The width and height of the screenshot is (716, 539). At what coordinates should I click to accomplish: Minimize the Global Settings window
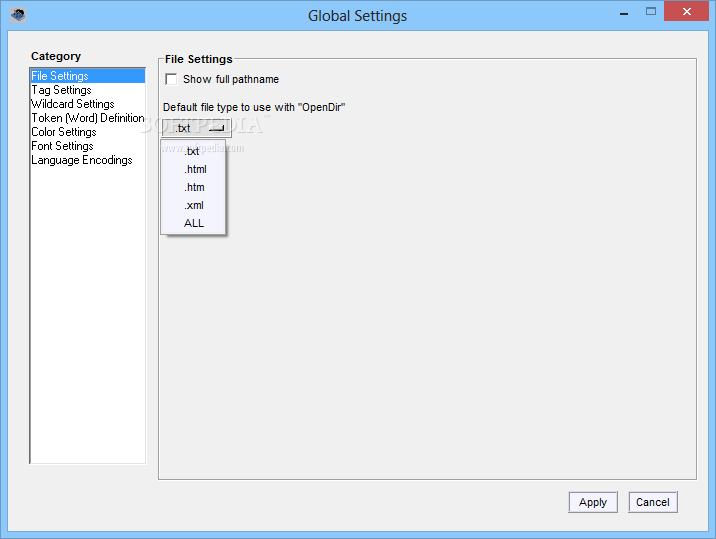point(624,12)
